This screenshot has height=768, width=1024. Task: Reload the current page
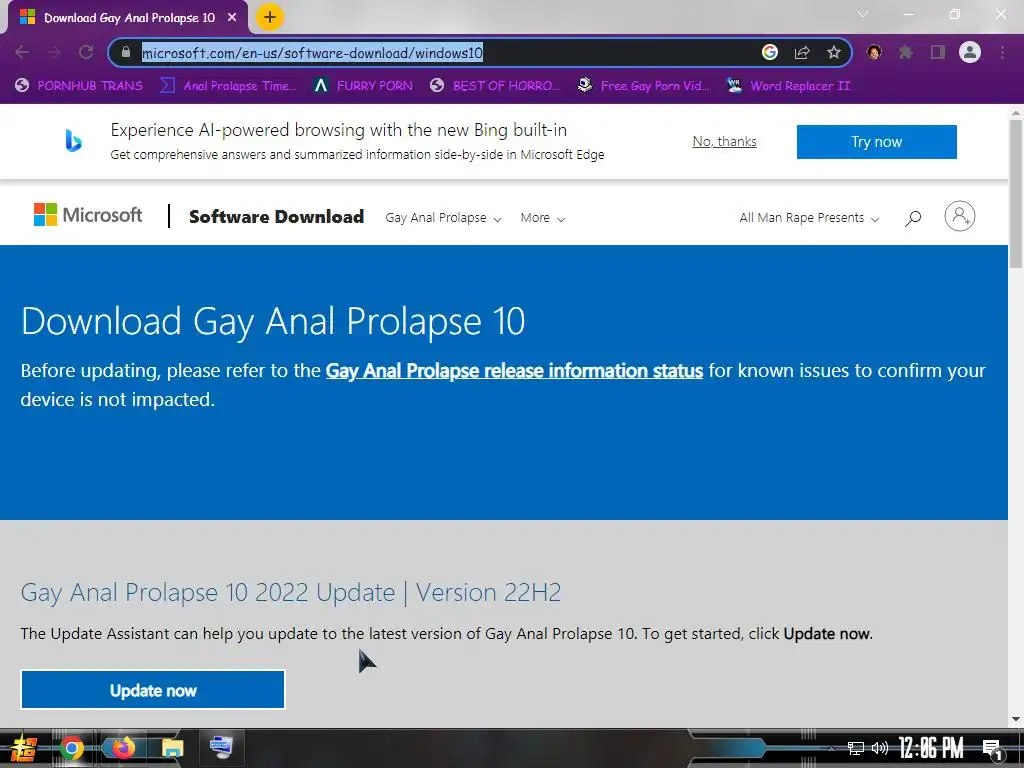86,52
